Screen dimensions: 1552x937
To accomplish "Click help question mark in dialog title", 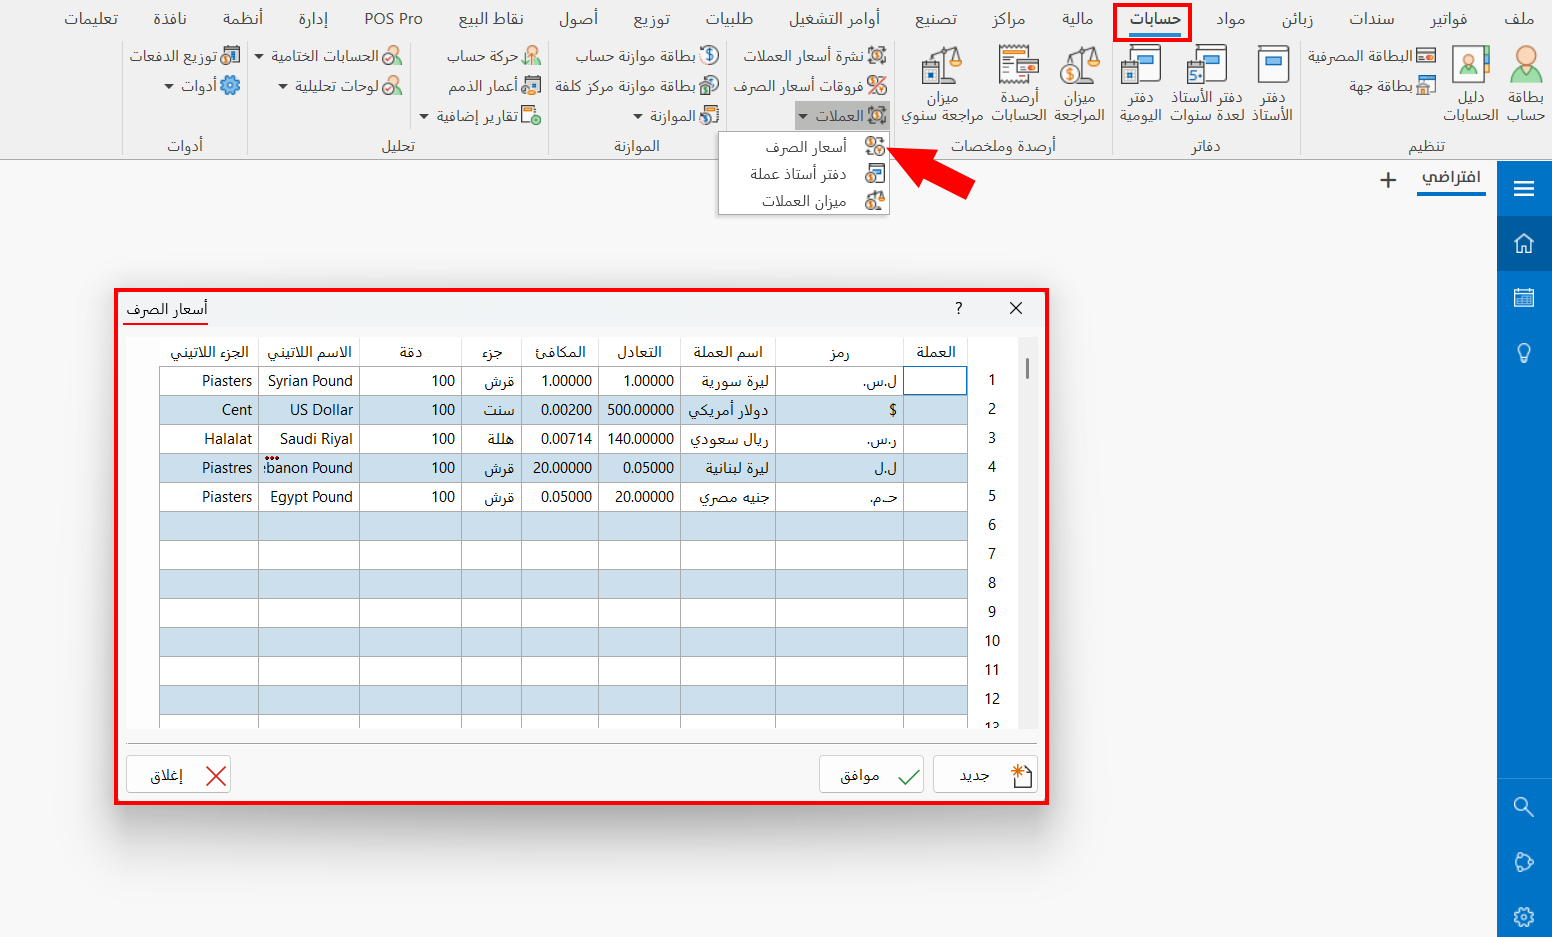I will click(x=959, y=308).
